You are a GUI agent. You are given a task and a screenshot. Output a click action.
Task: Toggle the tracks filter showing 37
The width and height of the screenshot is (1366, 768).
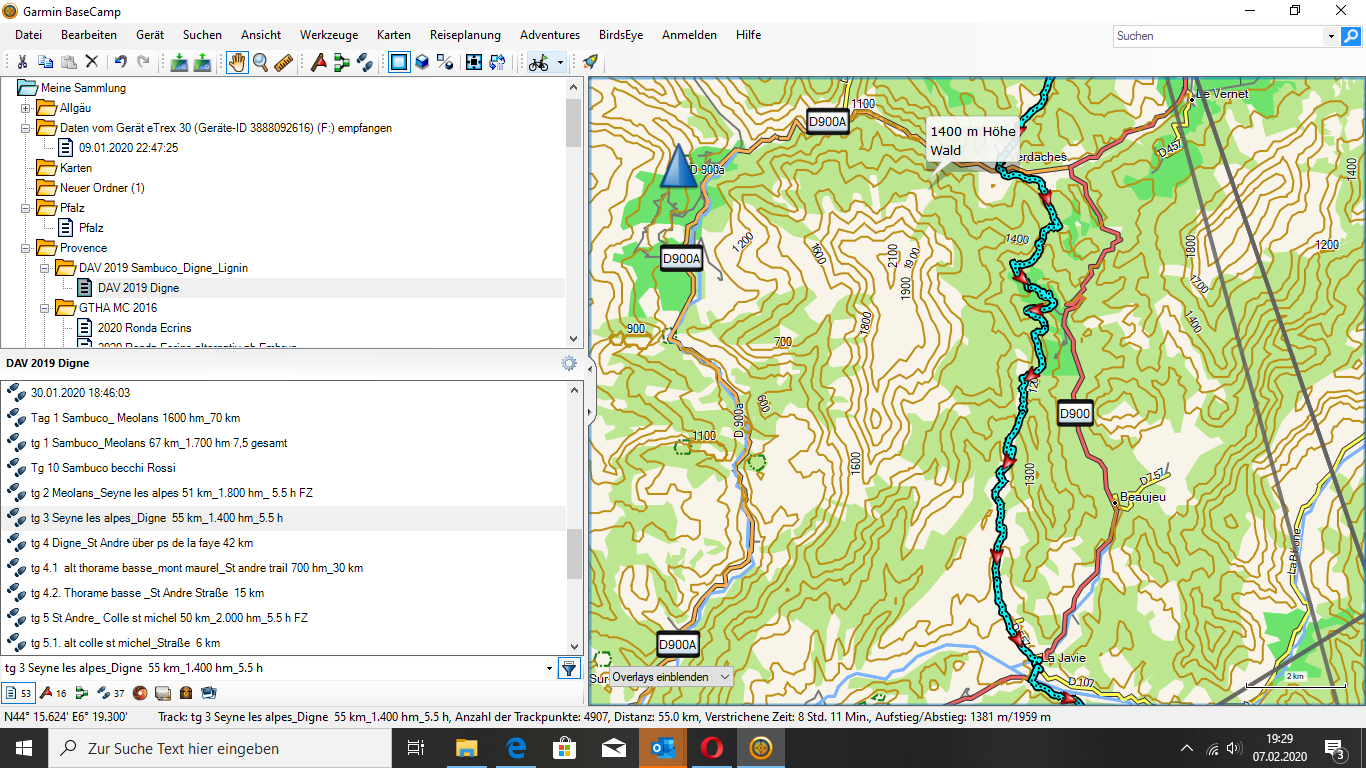point(111,692)
